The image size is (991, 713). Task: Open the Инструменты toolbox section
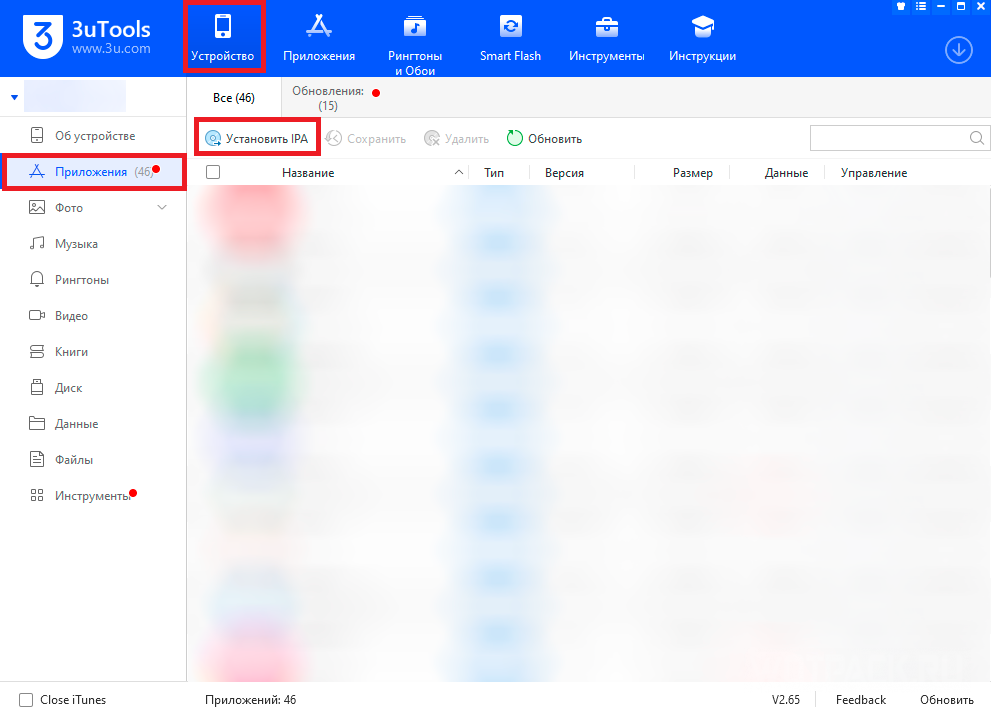(x=606, y=37)
